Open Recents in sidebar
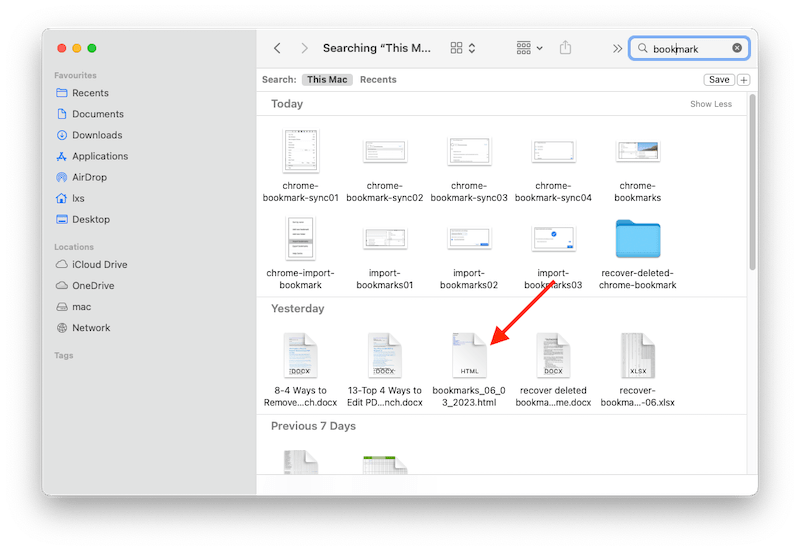Viewport: 800px width, 551px height. pos(90,93)
